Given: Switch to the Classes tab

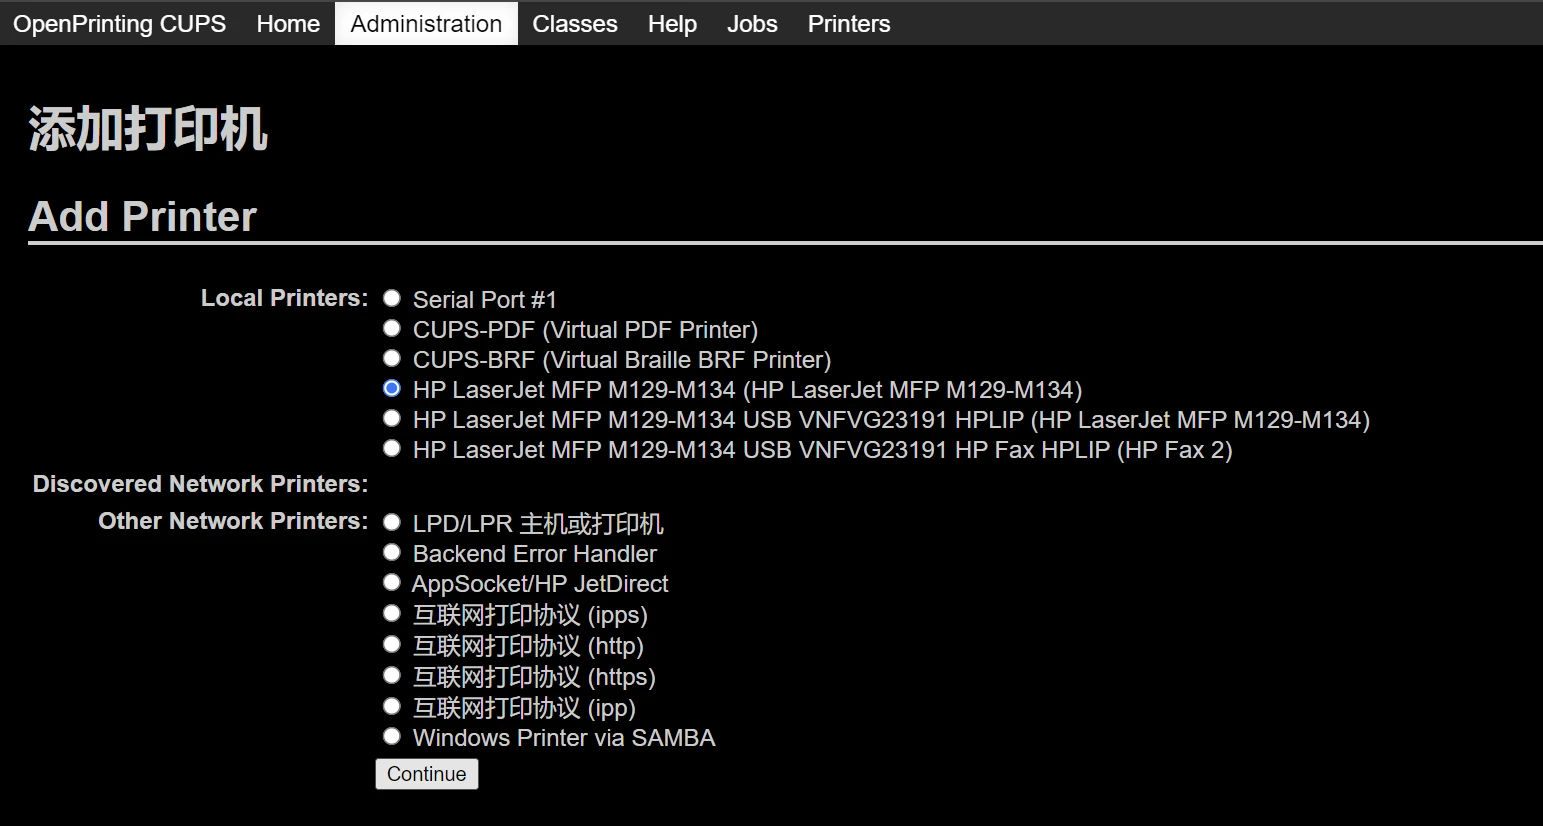Looking at the screenshot, I should point(575,23).
